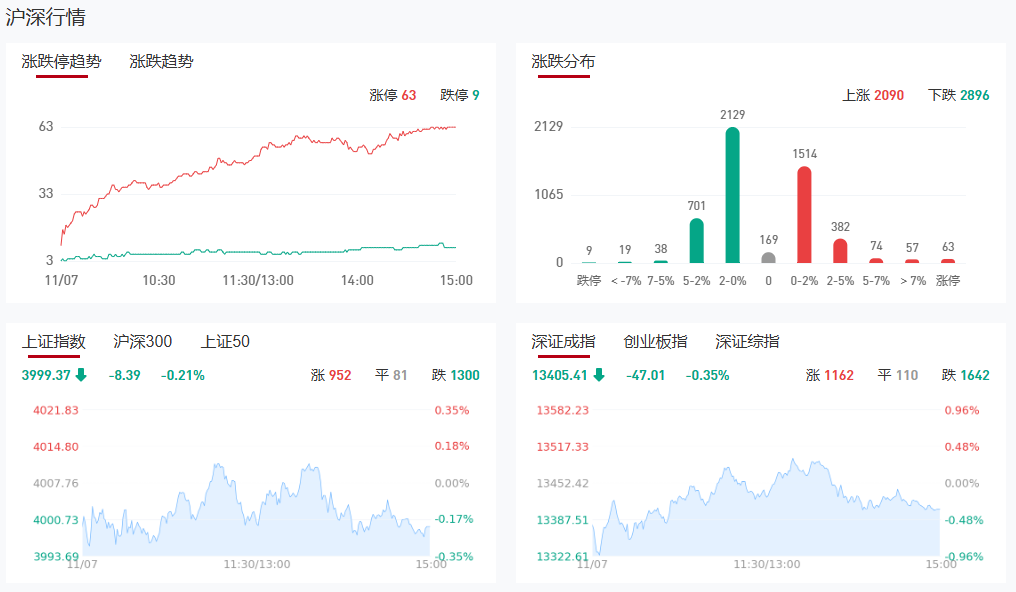1016x592 pixels.
Task: Click the 上涨 2090 summary label
Action: [x=873, y=96]
